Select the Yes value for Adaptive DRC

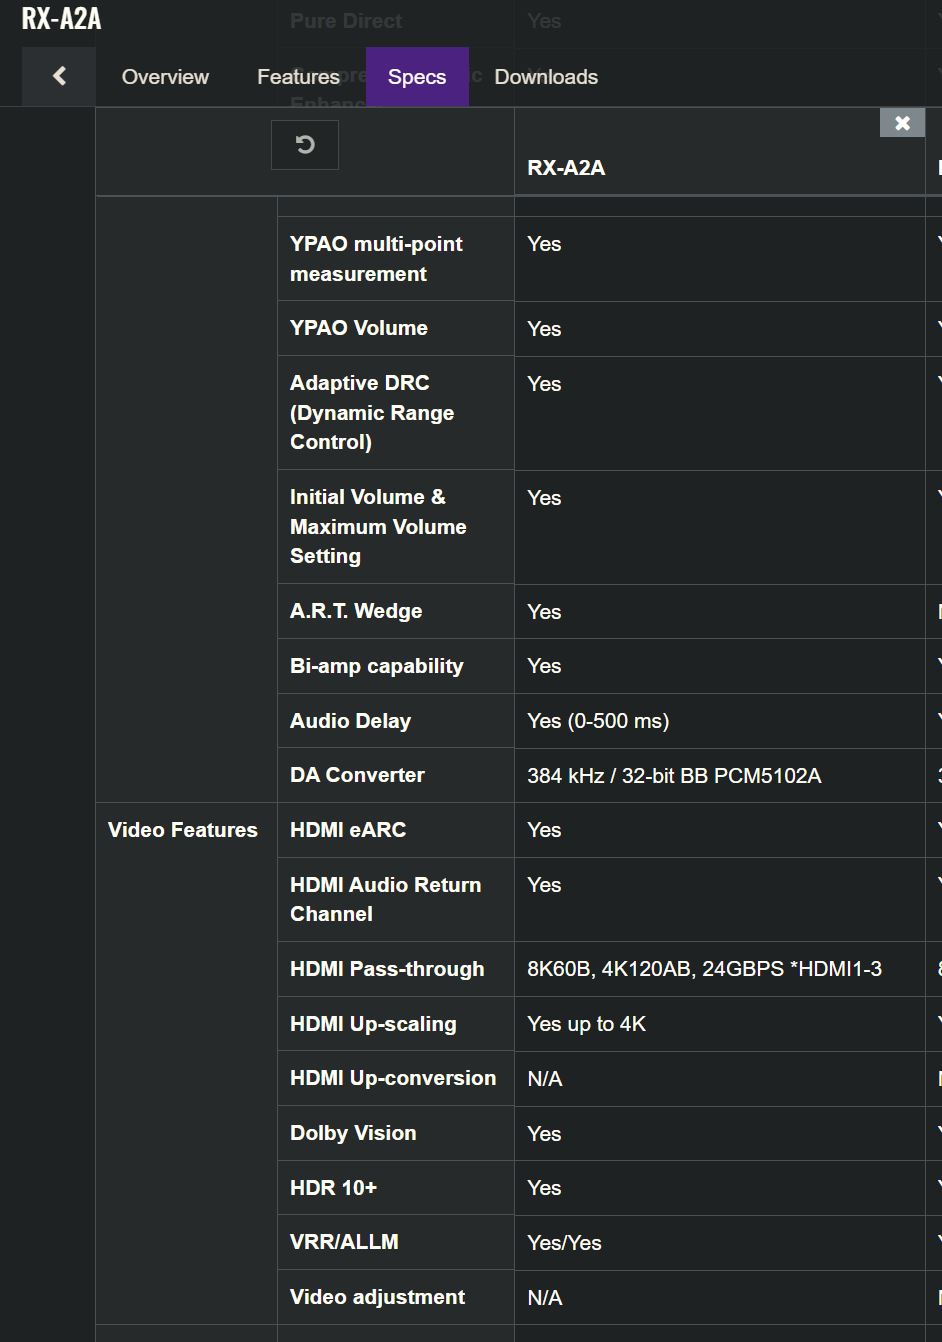(544, 384)
